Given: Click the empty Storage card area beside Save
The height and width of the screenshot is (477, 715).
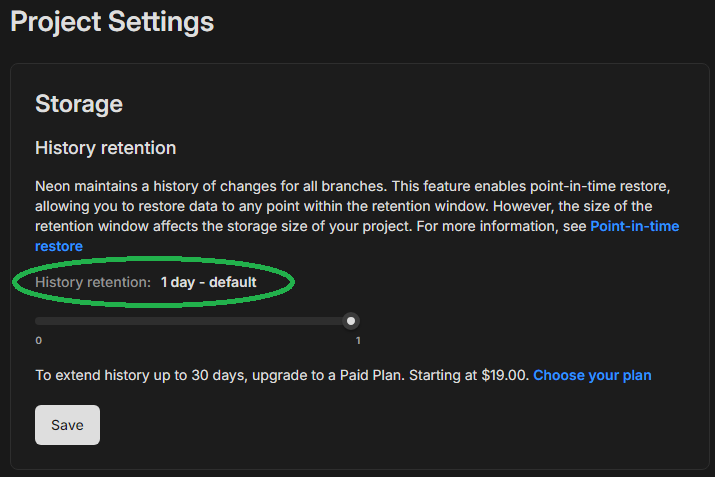Looking at the screenshot, I should point(400,425).
